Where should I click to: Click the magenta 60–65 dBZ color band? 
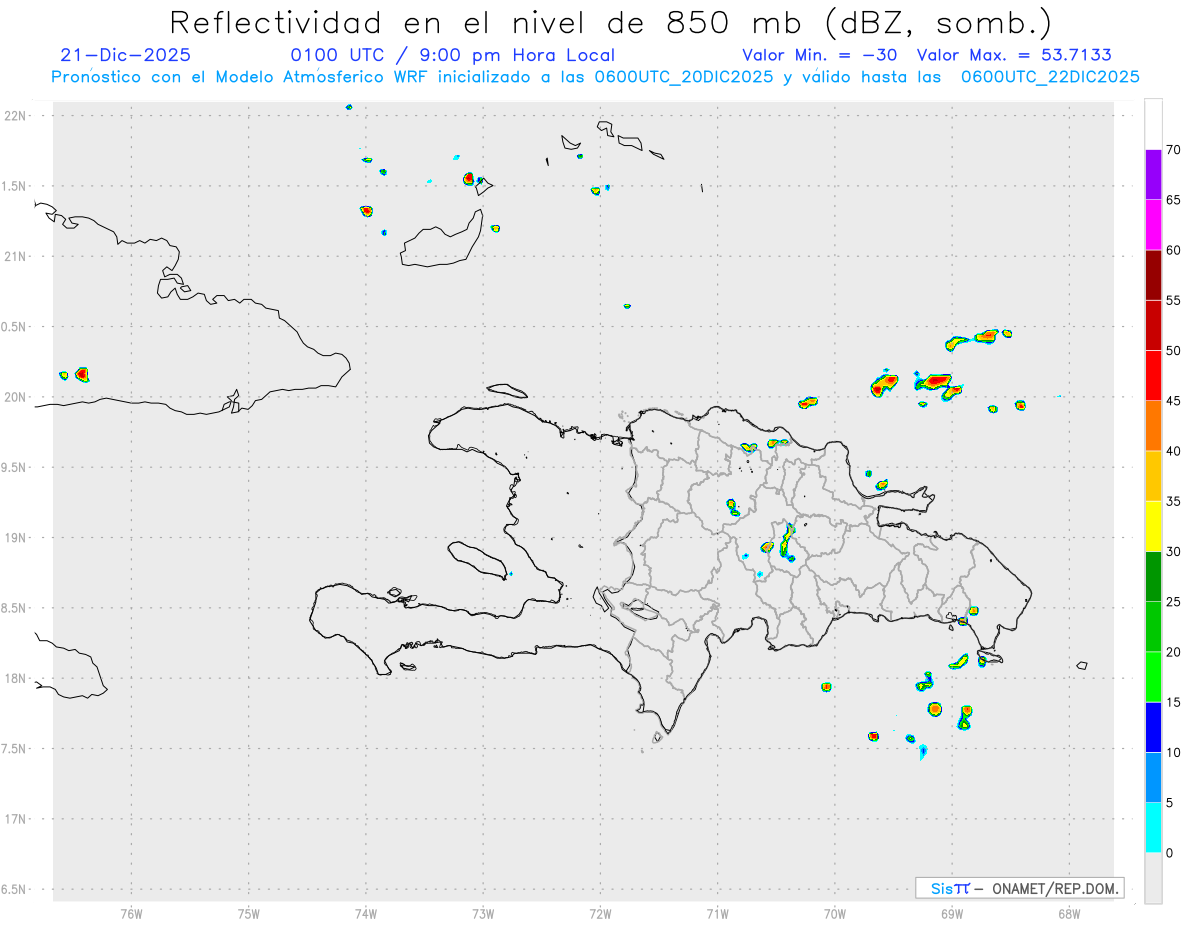1153,225
